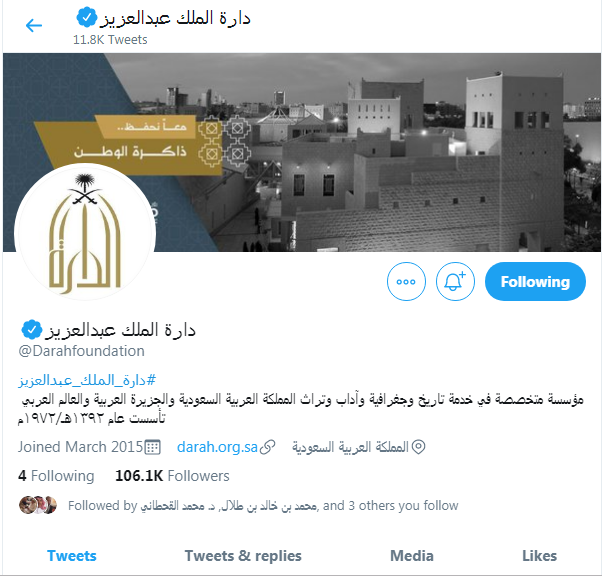Switch to the Media tab
This screenshot has height=578, width=602.
[x=412, y=556]
